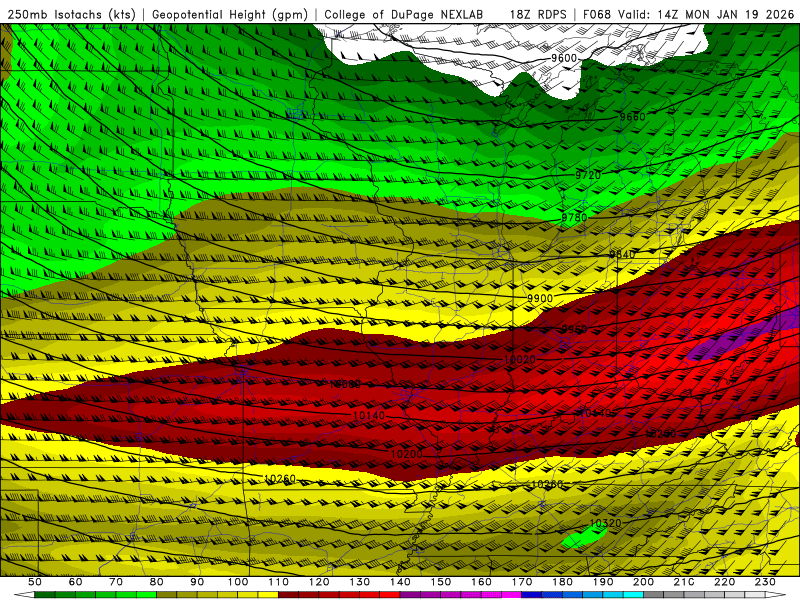Click the legend value 130

[360, 582]
